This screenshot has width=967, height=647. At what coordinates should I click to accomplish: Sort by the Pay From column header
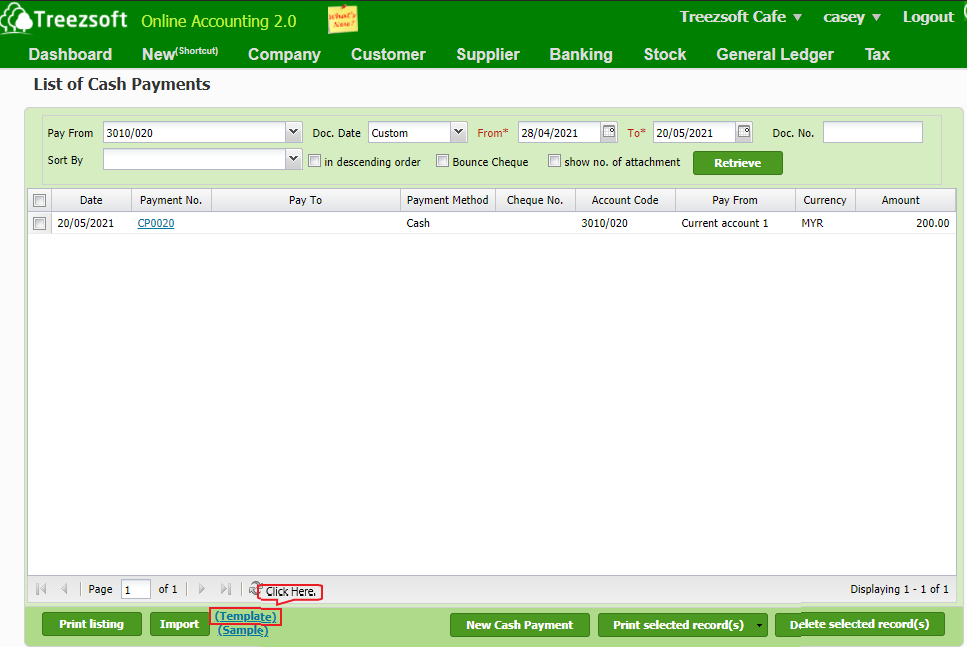(735, 200)
